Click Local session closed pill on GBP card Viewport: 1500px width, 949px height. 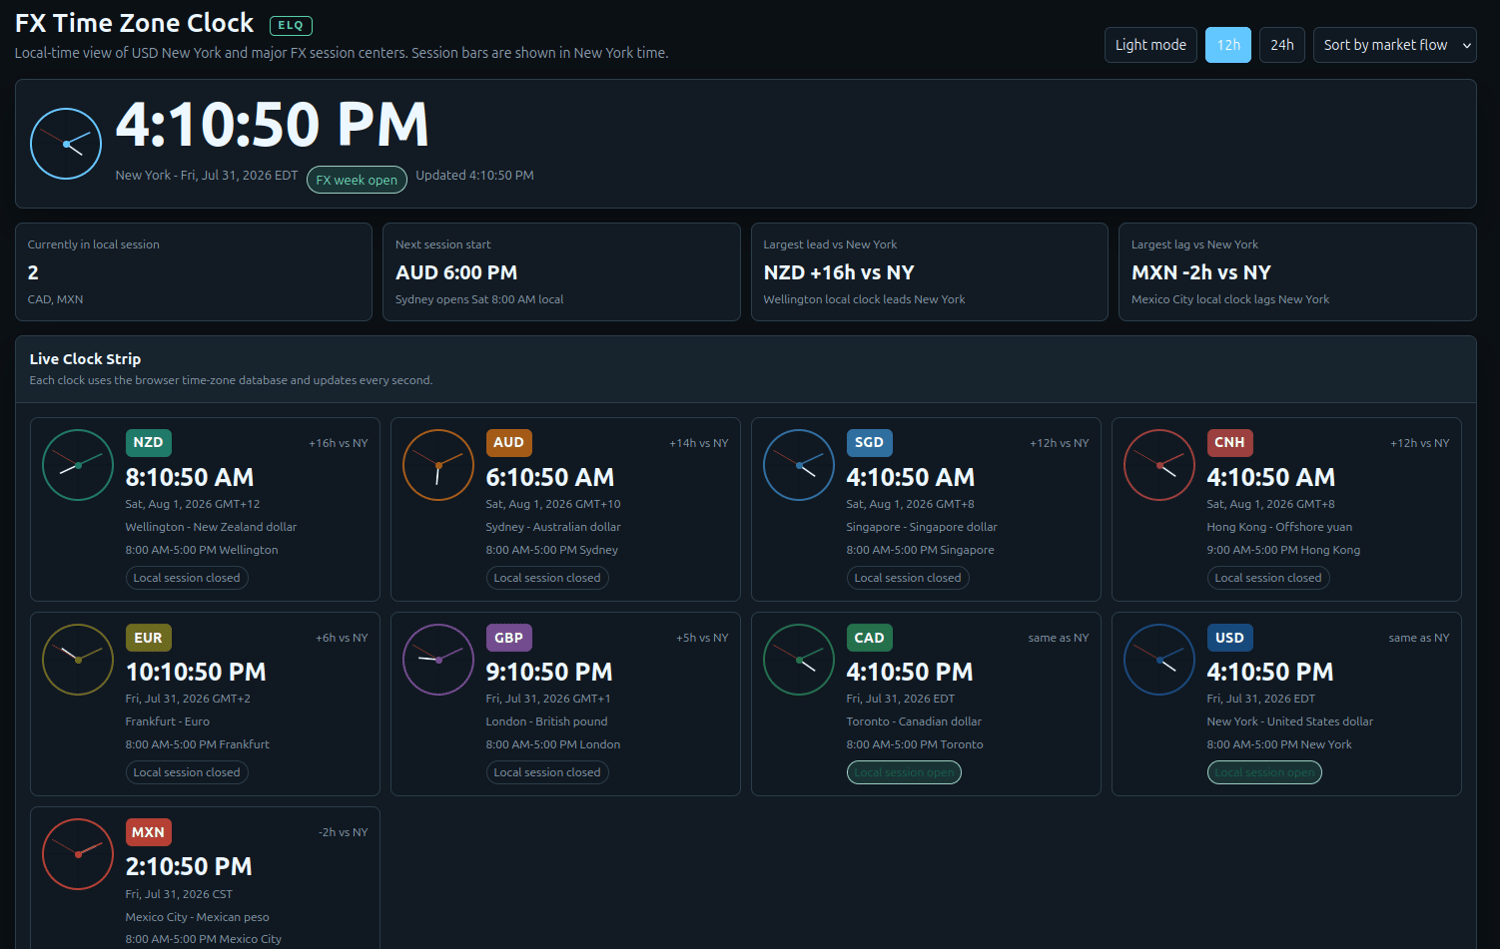[x=547, y=773]
